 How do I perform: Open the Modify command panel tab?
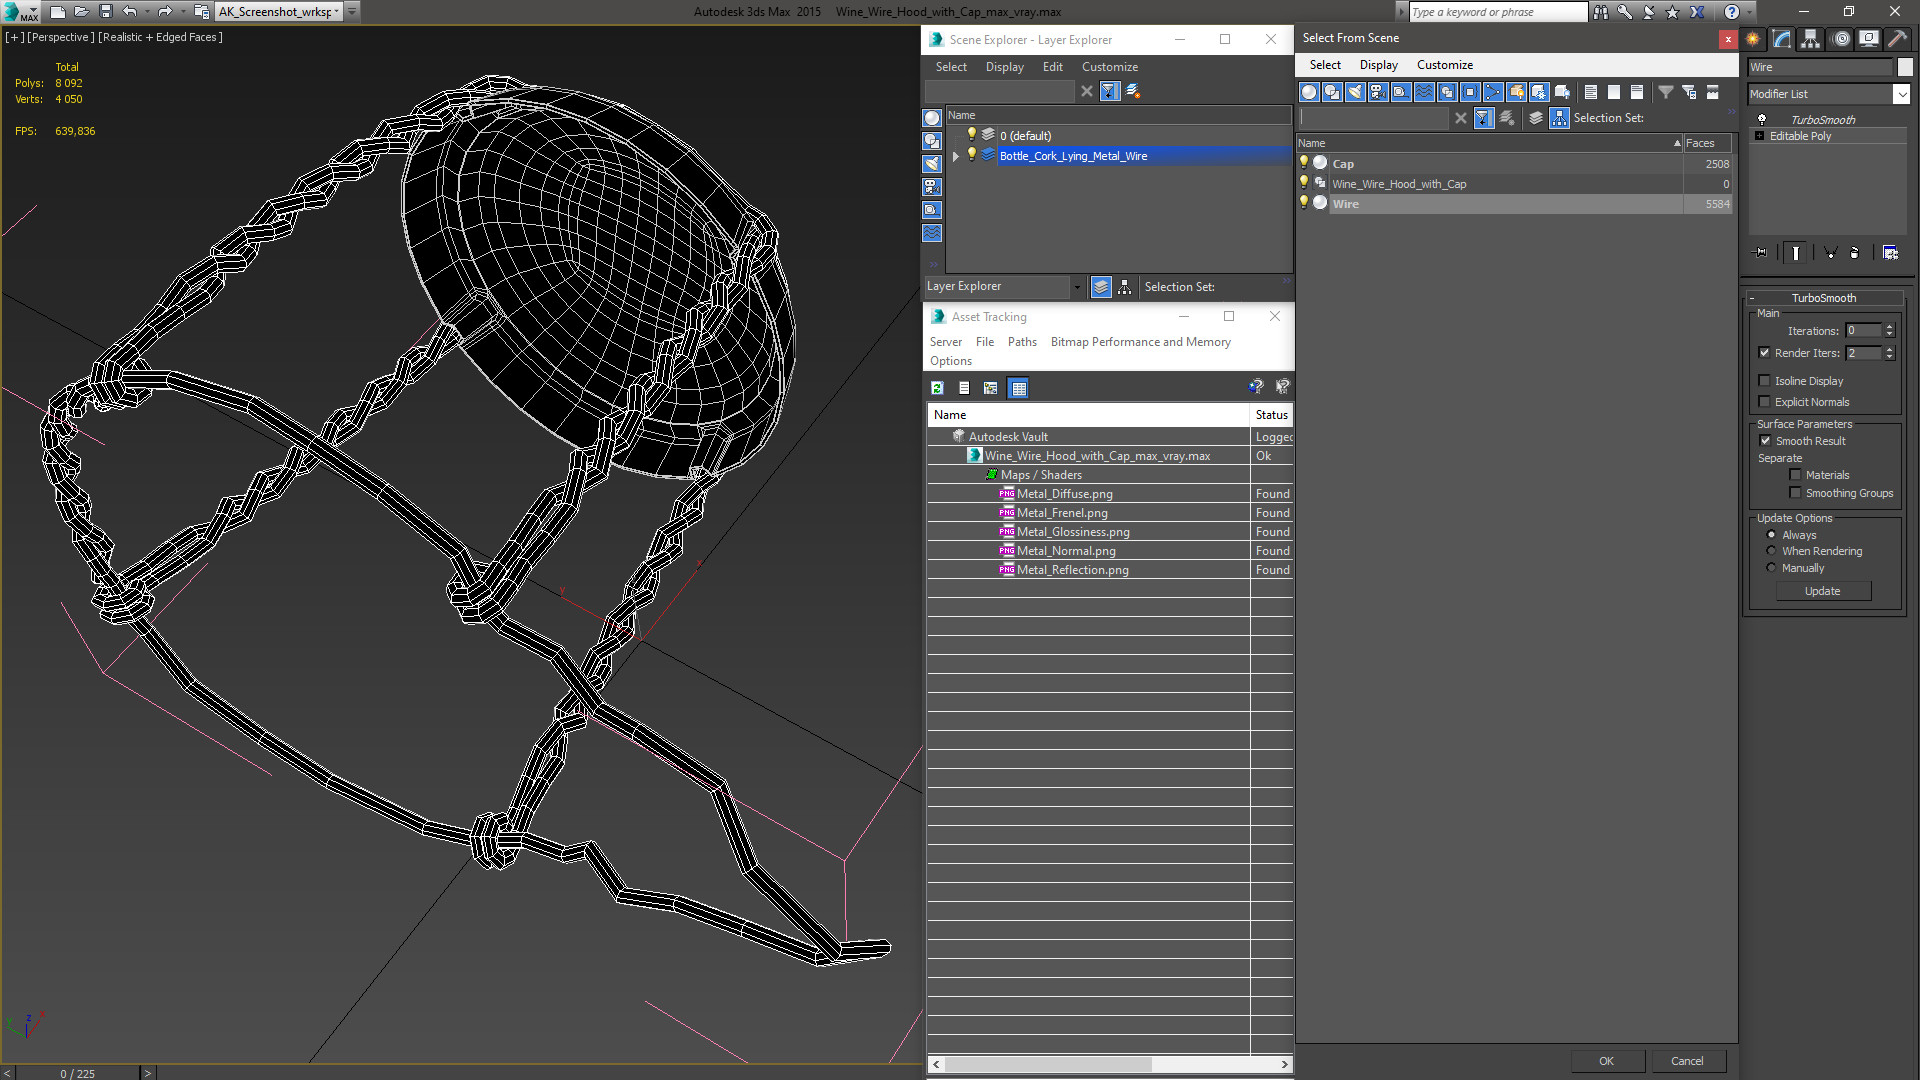[x=1782, y=39]
